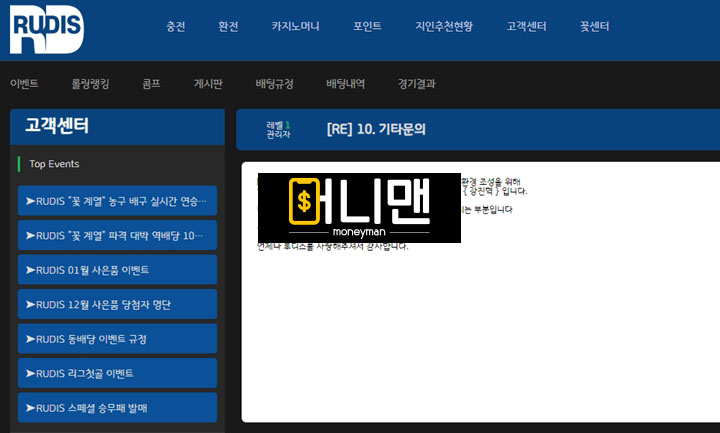Viewport: 720px width, 433px height.
Task: Click the Top Events label
Action: click(54, 164)
